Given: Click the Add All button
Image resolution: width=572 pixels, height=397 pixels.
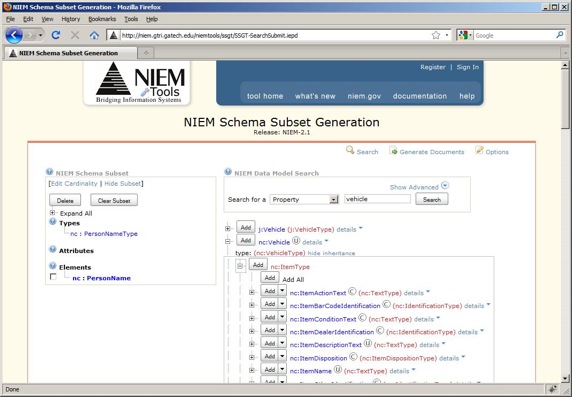Looking at the screenshot, I should (x=270, y=278).
